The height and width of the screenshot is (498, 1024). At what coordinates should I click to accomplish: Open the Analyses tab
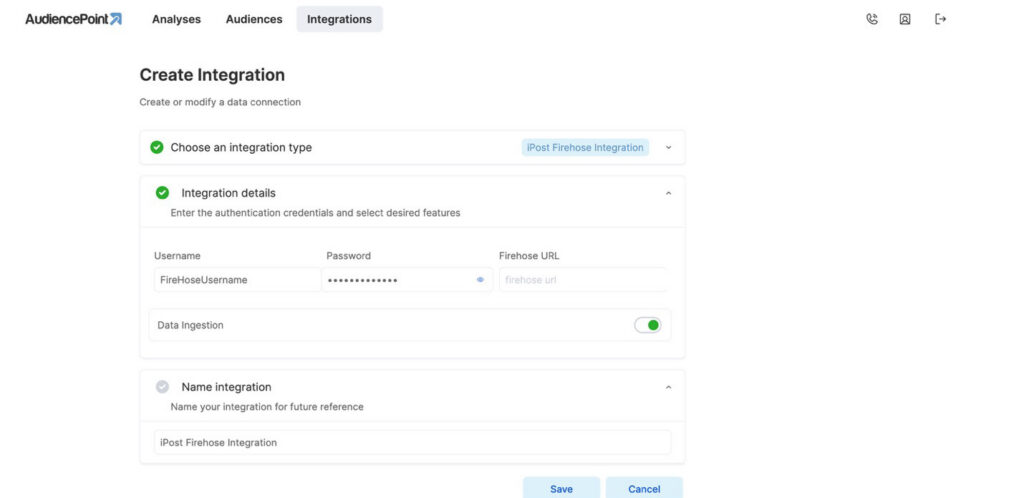point(176,19)
